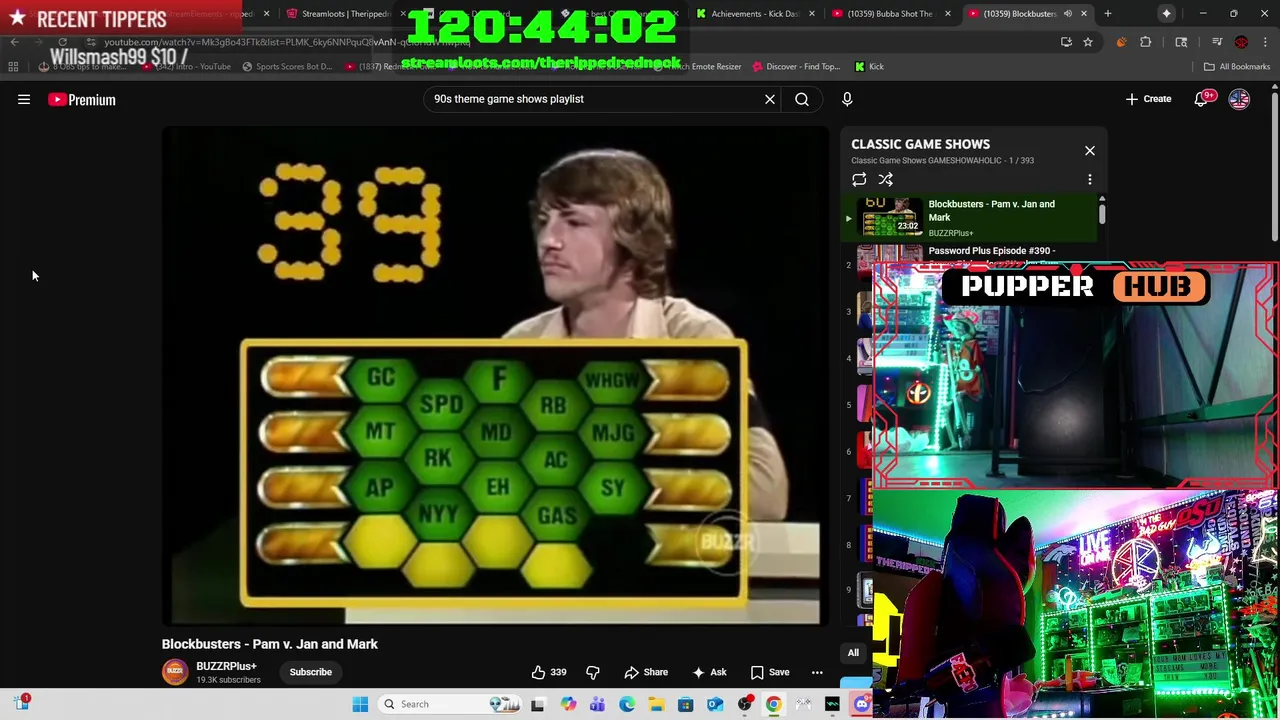Image resolution: width=1280 pixels, height=720 pixels.
Task: Toggle shuffle playlist
Action: pyautogui.click(x=886, y=180)
